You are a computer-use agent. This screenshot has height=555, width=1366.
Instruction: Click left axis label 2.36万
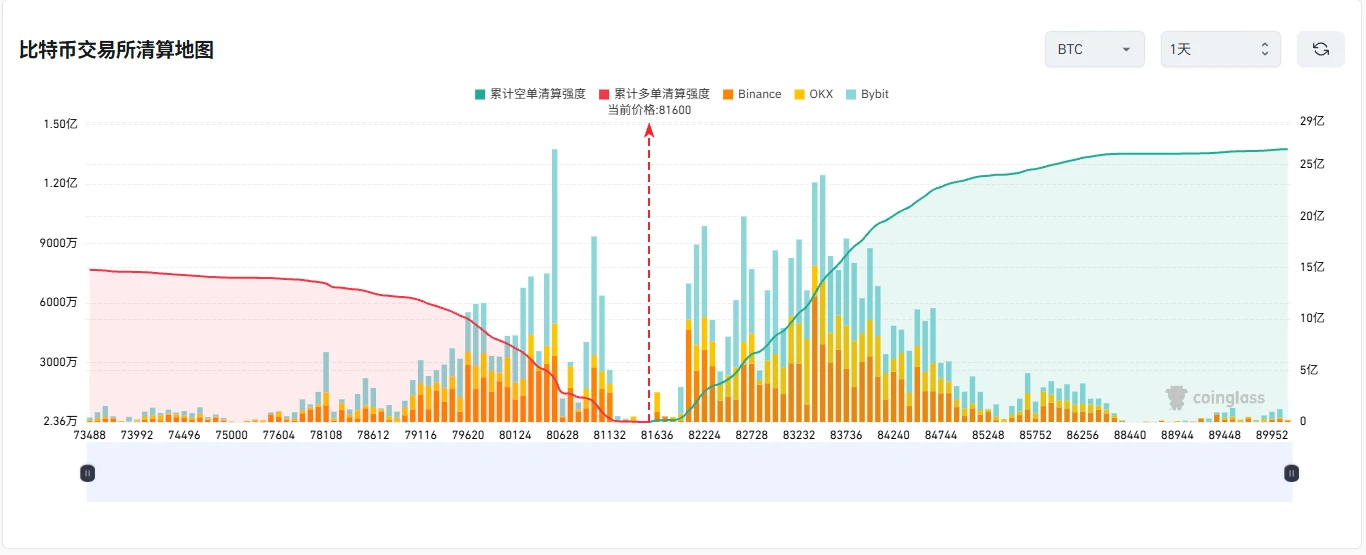click(x=60, y=421)
